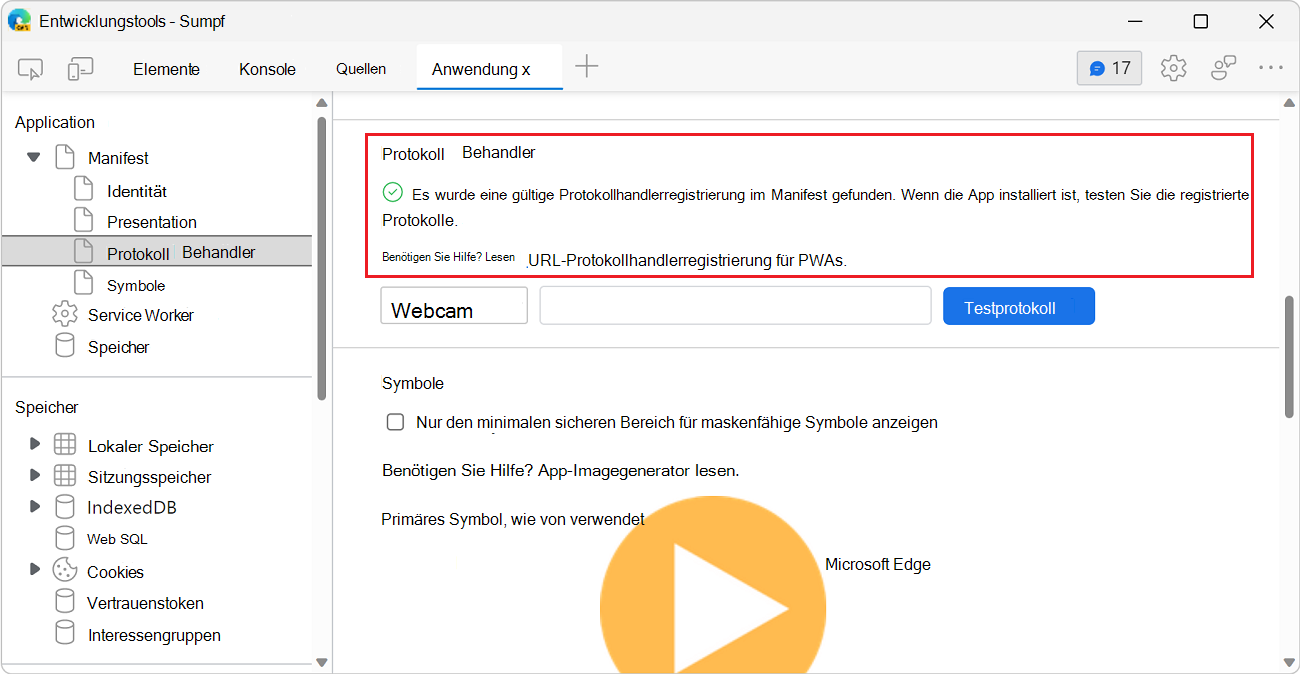Select Web SQL in the sidebar
The width and height of the screenshot is (1300, 674).
(117, 539)
